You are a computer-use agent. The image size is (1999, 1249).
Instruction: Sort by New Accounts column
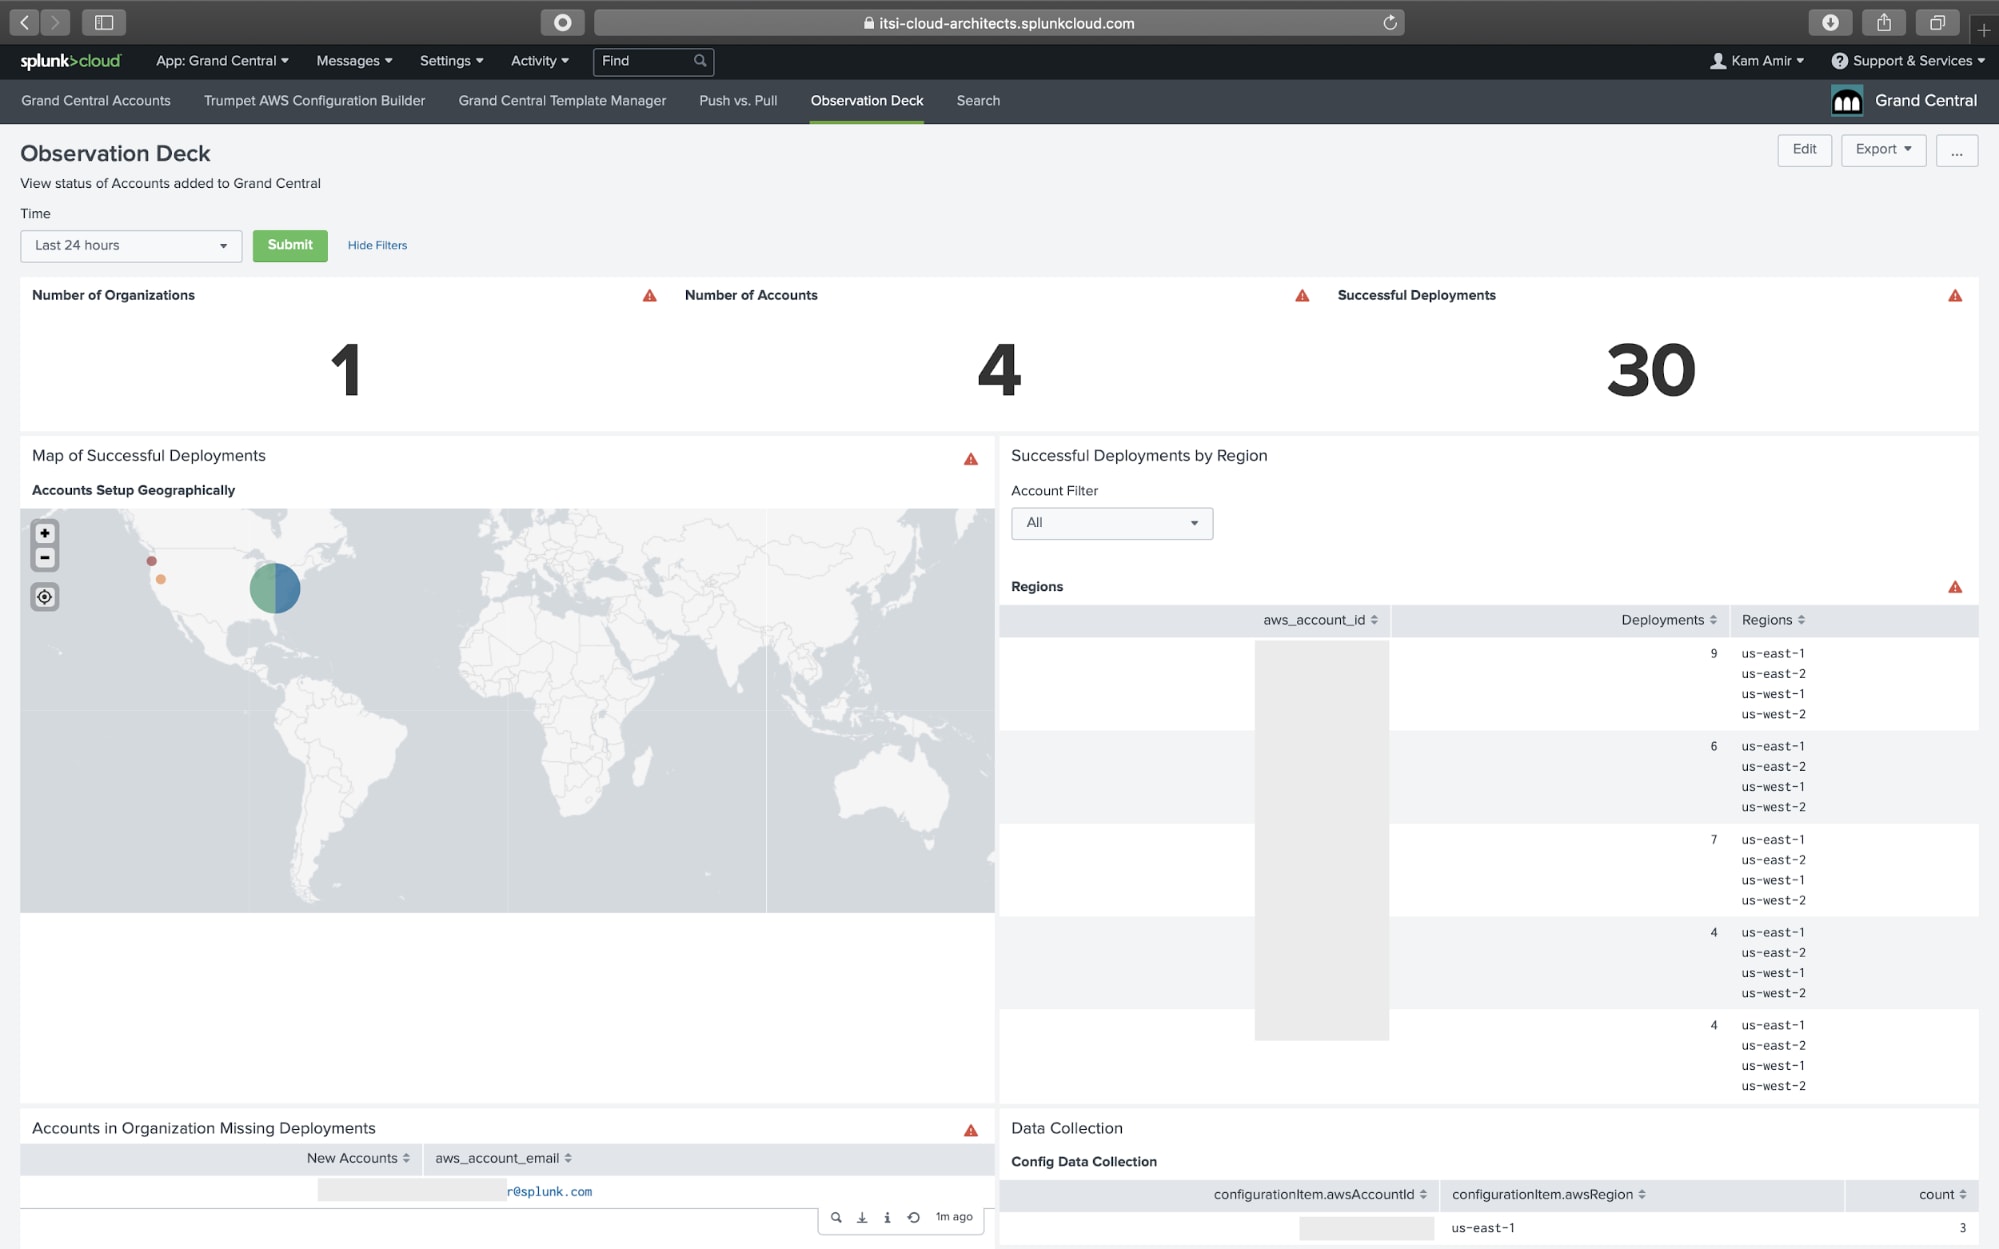(358, 1159)
